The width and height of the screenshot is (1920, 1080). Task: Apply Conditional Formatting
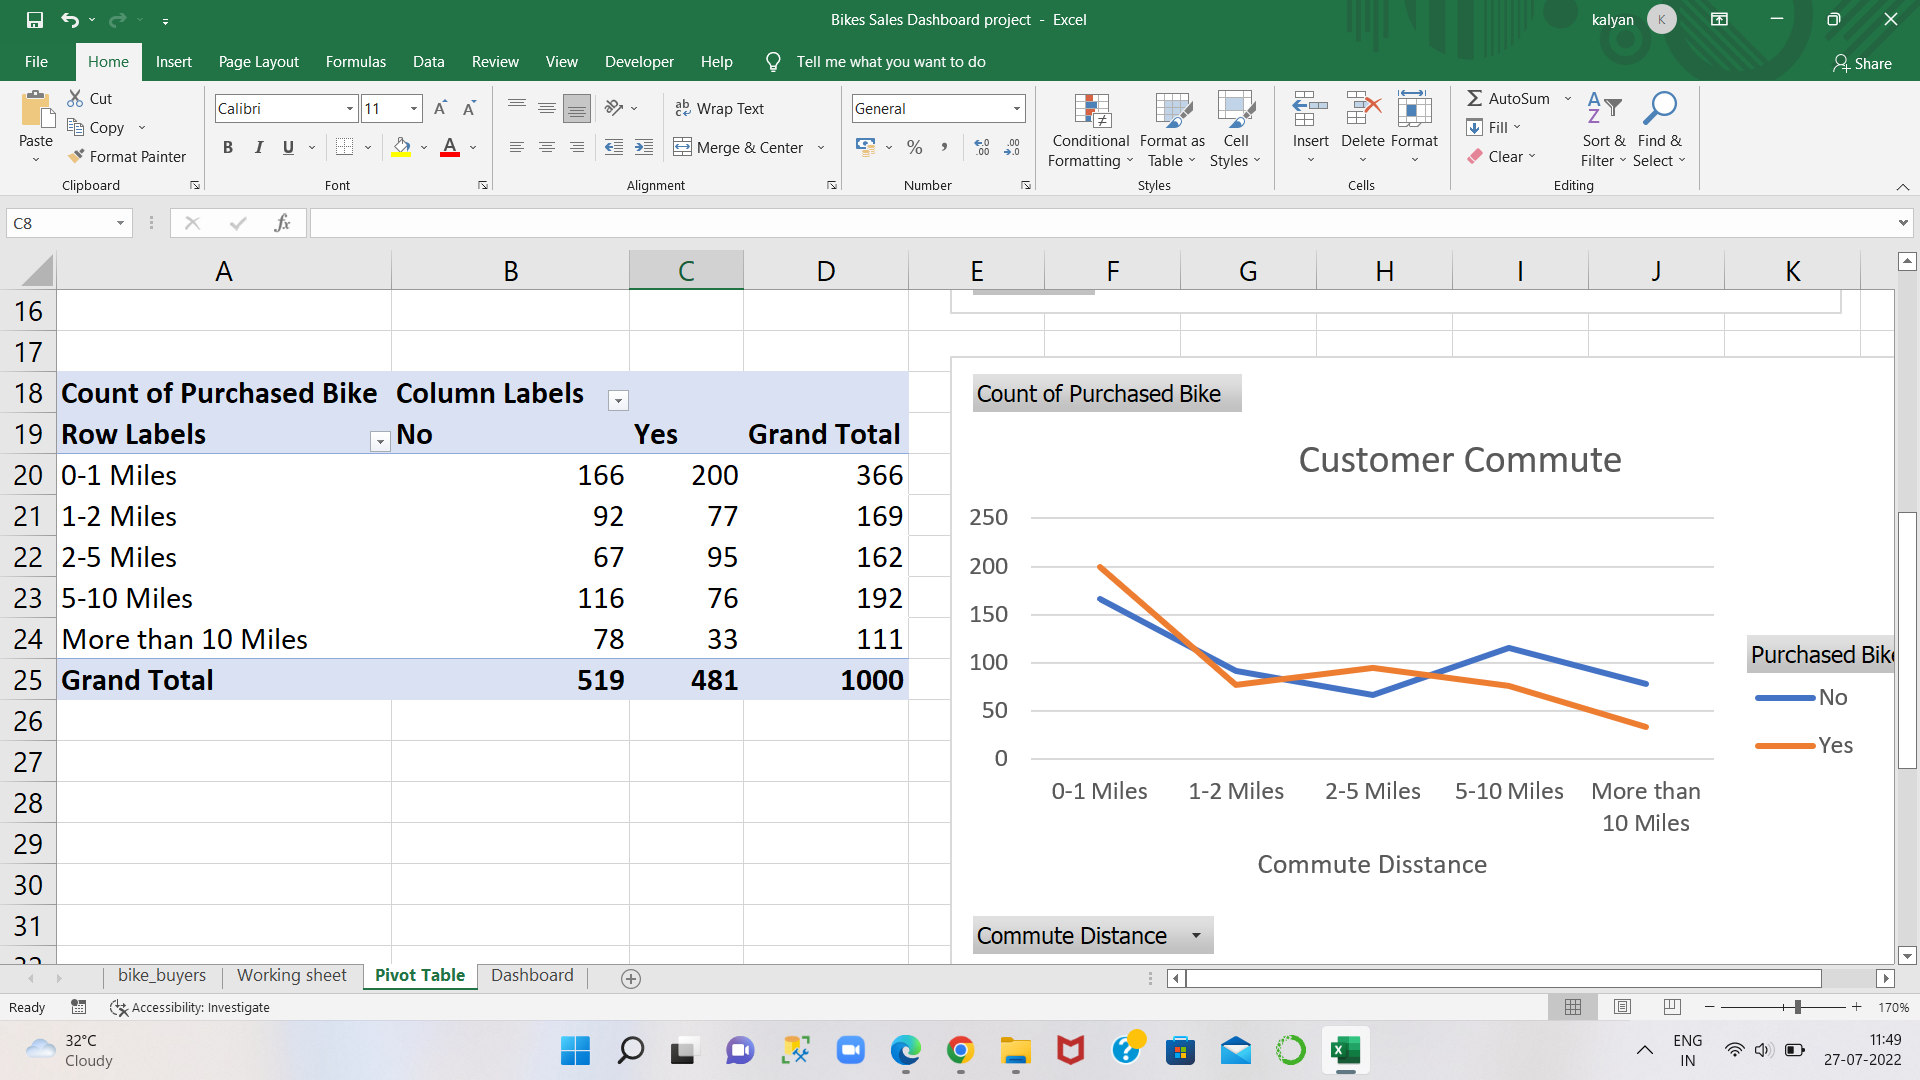coord(1089,130)
